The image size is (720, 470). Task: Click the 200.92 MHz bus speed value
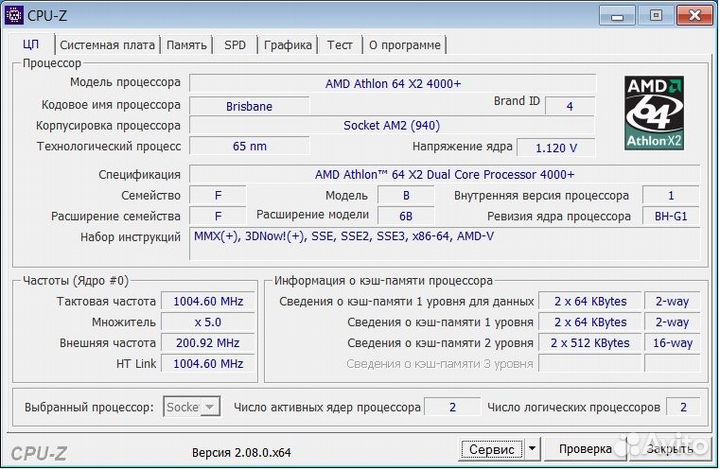coord(208,342)
